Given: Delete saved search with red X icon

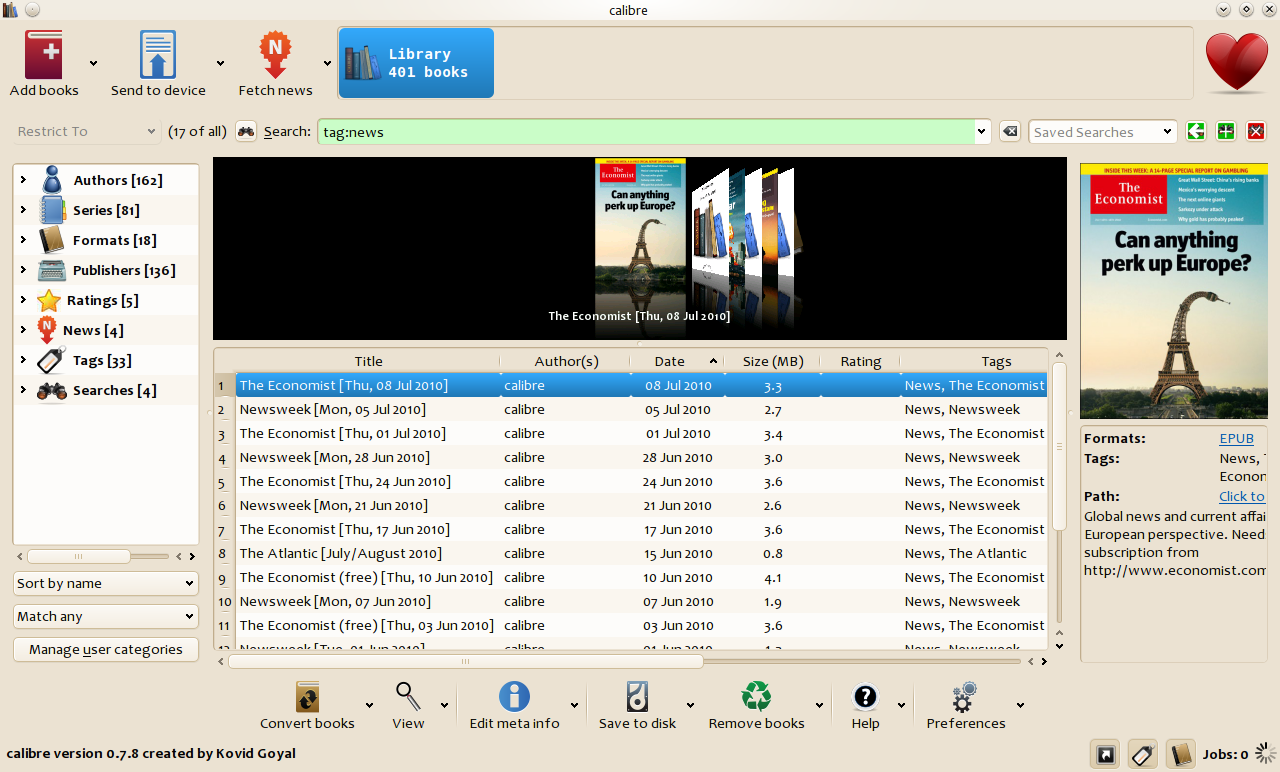Looking at the screenshot, I should click(x=1257, y=132).
